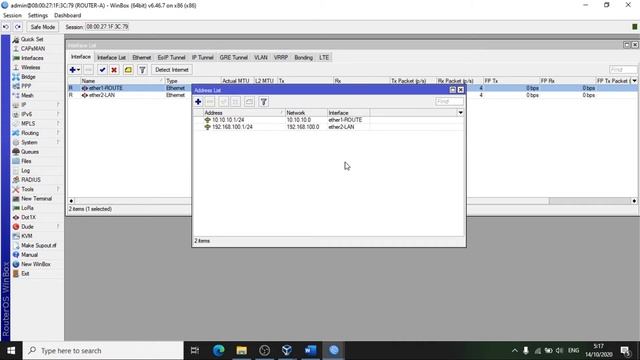Open PPP sidebar entry
The width and height of the screenshot is (640, 360).
pos(26,86)
